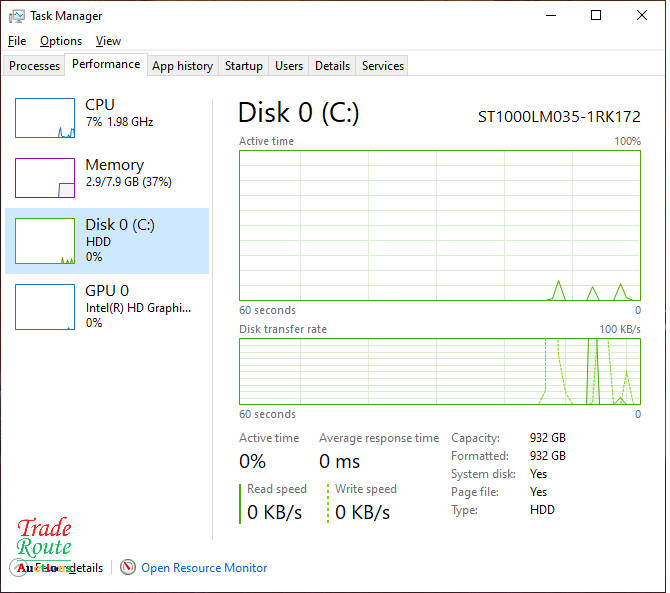This screenshot has width=670, height=593.
Task: Collapse view using Fewer details arrow
Action: [x=20, y=568]
